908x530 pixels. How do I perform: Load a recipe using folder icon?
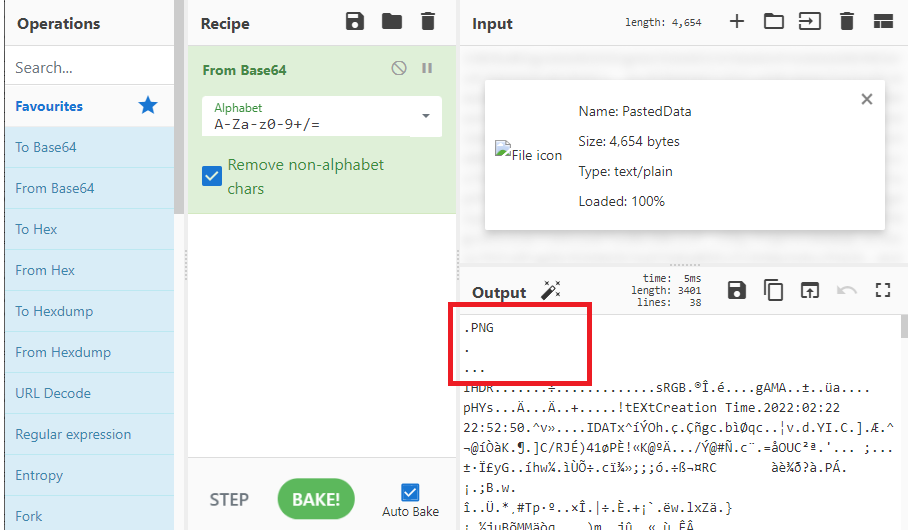pyautogui.click(x=391, y=22)
